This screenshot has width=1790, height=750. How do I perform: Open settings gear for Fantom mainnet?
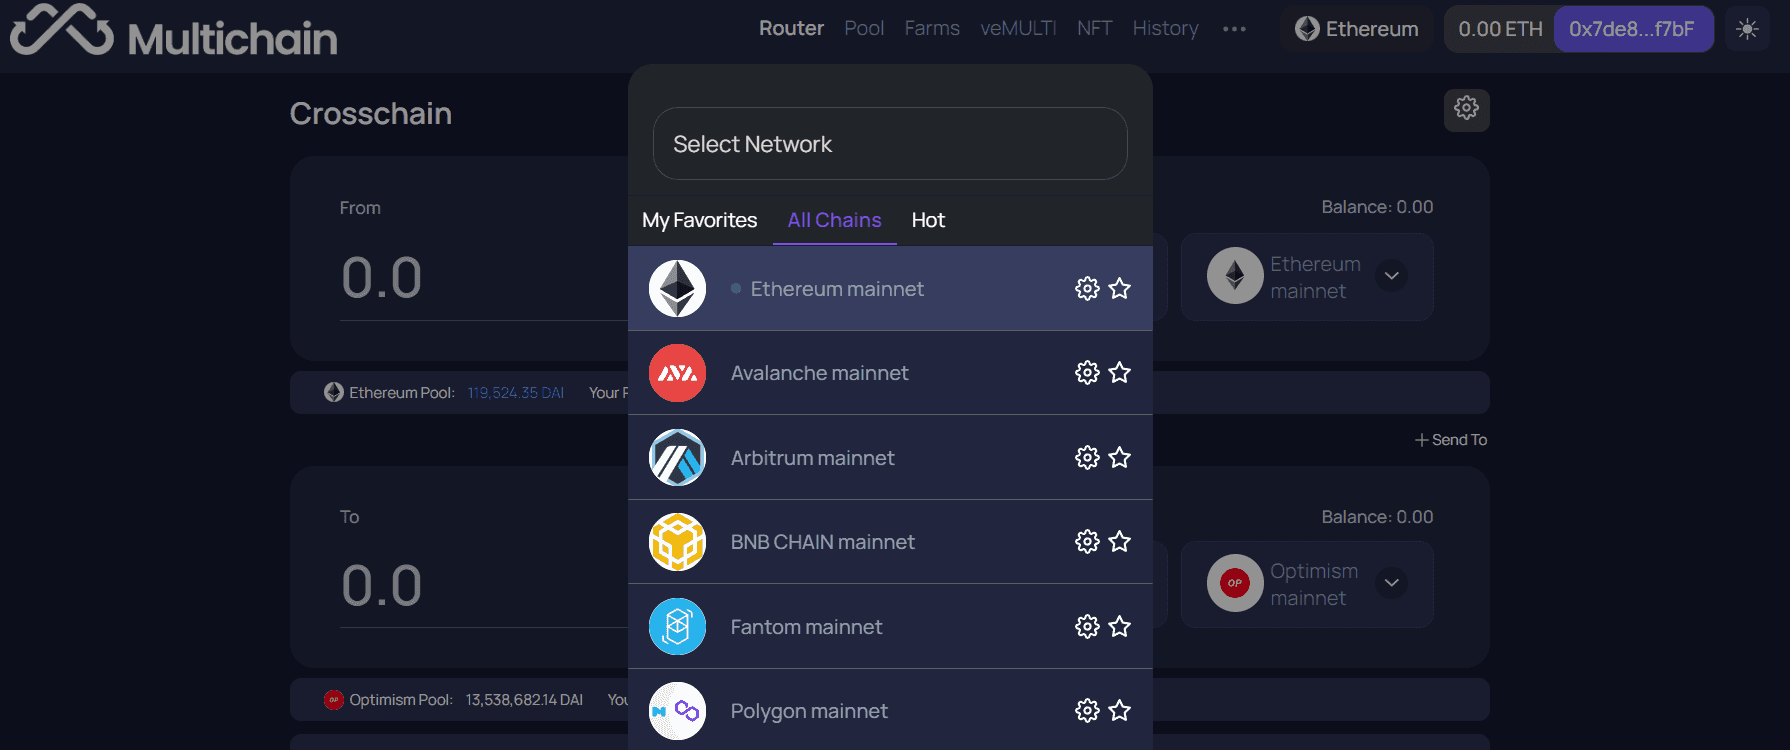[1087, 627]
